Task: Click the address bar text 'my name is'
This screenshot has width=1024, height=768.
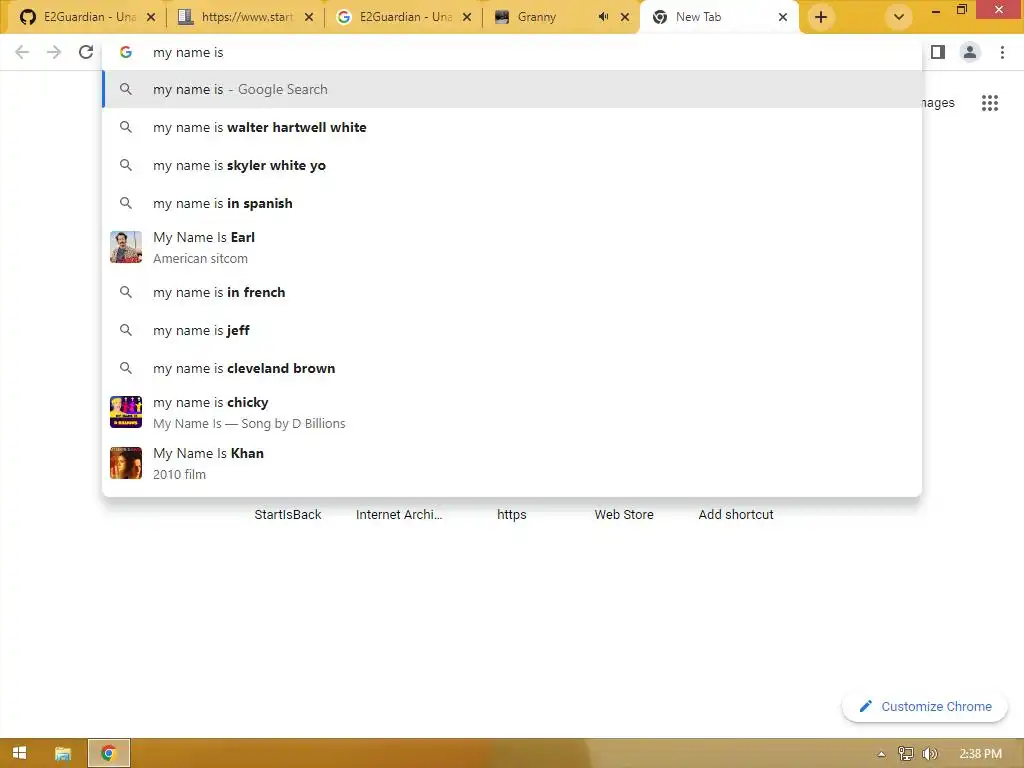Action: pyautogui.click(x=188, y=52)
